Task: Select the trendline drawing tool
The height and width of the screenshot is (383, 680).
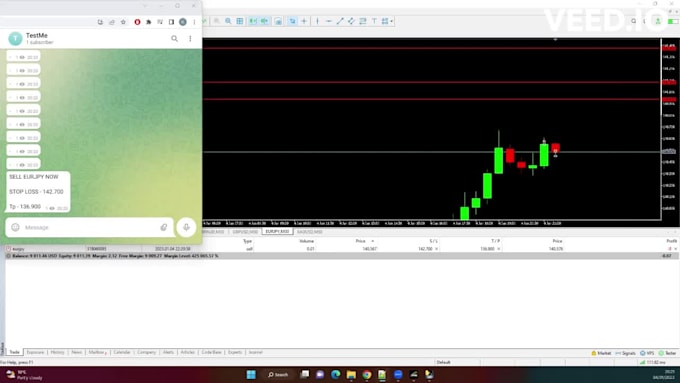Action: (340, 21)
